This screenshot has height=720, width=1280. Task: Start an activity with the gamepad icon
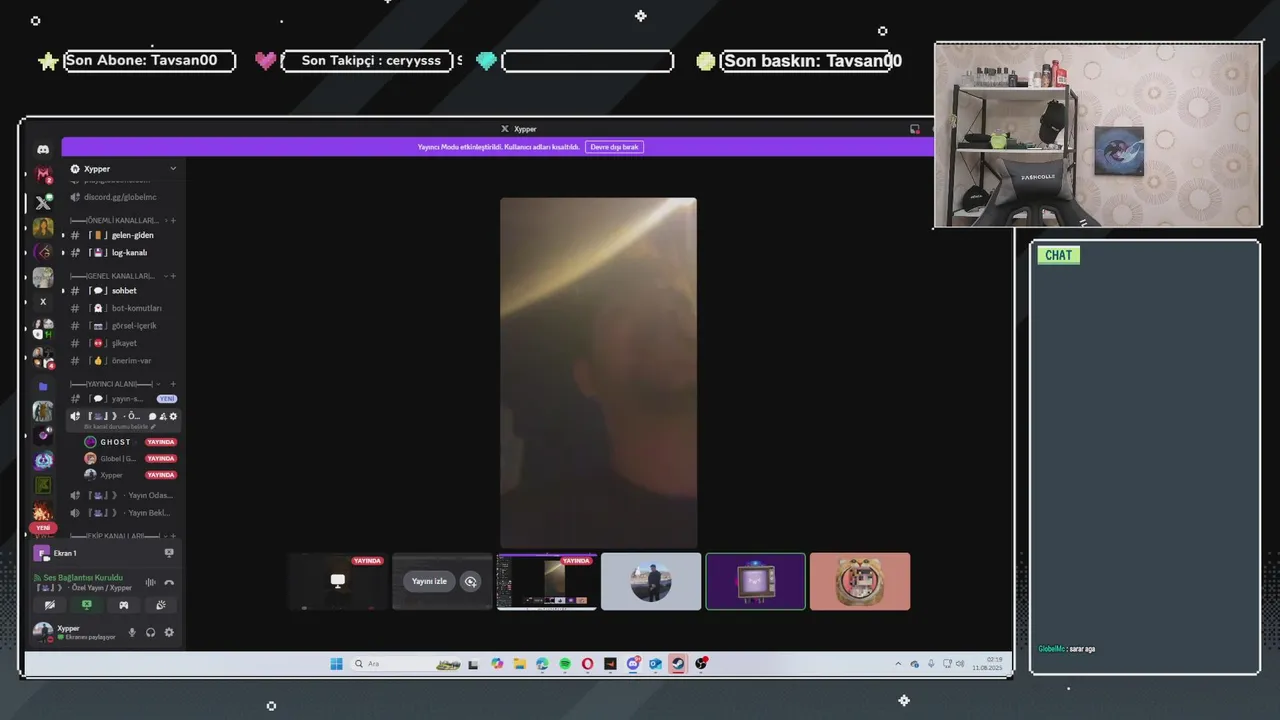point(124,605)
